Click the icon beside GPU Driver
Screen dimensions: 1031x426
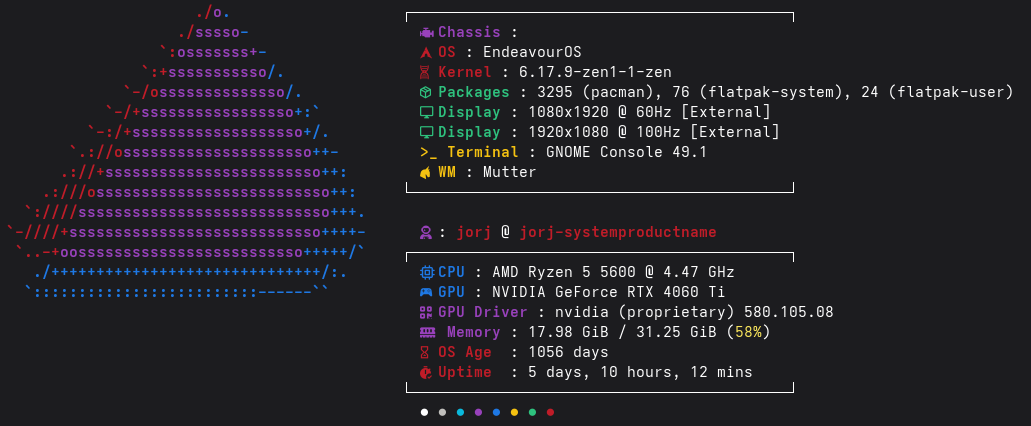[x=426, y=312]
